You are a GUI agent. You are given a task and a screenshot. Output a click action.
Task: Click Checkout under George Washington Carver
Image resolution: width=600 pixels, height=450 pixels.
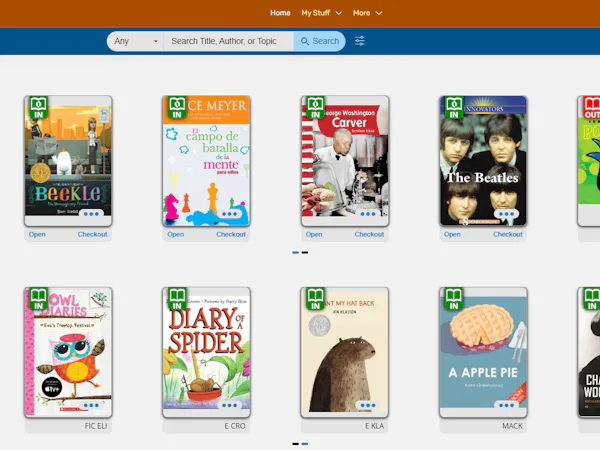[369, 234]
